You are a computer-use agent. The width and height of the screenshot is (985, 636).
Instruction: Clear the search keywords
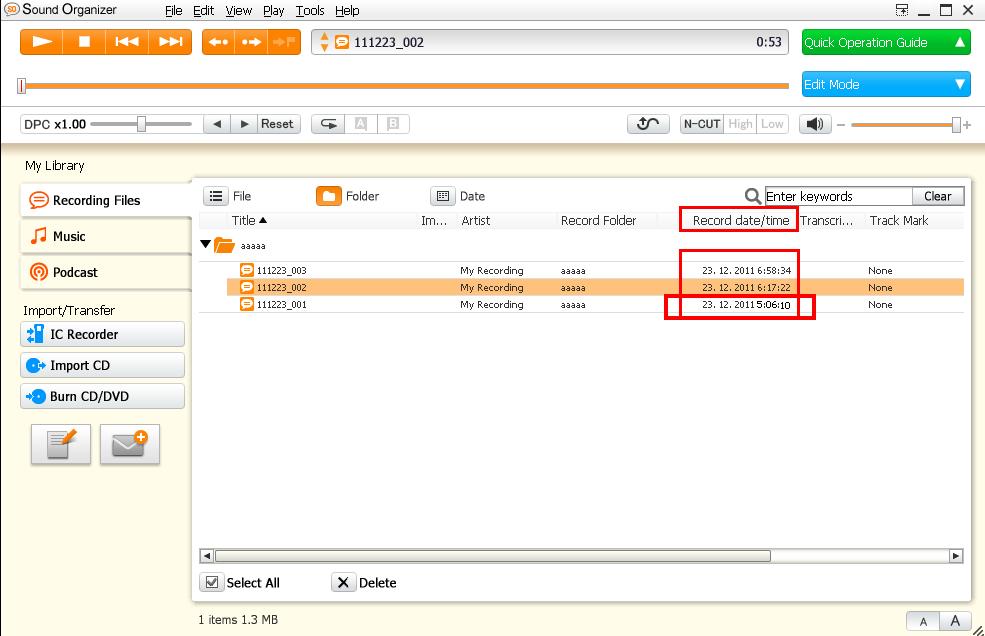point(938,196)
